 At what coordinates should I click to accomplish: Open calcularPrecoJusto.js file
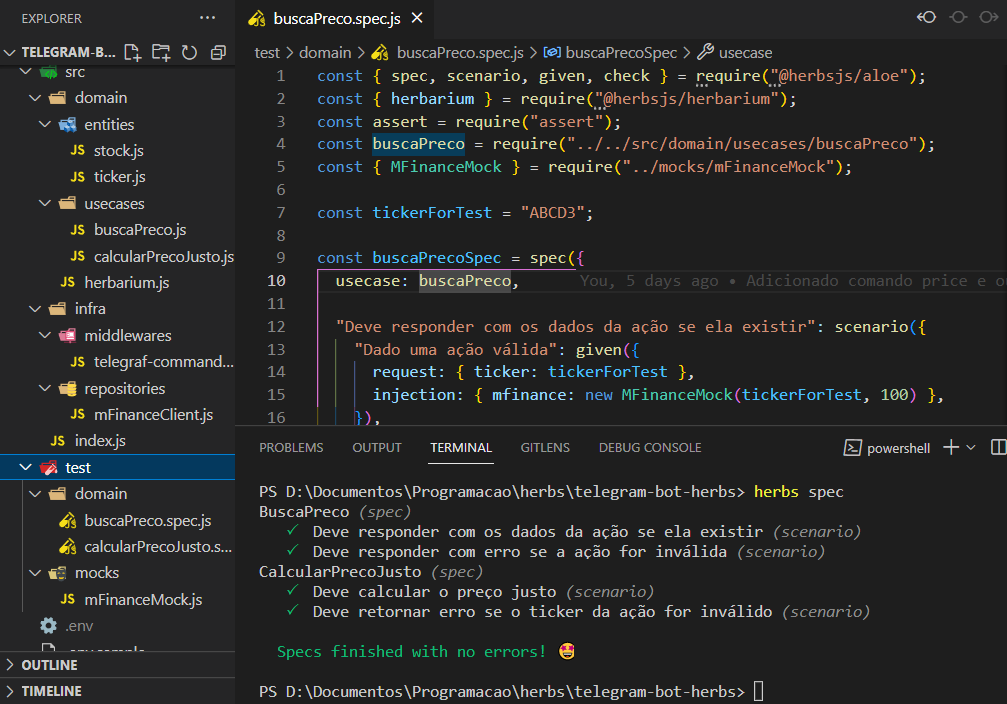coord(164,256)
